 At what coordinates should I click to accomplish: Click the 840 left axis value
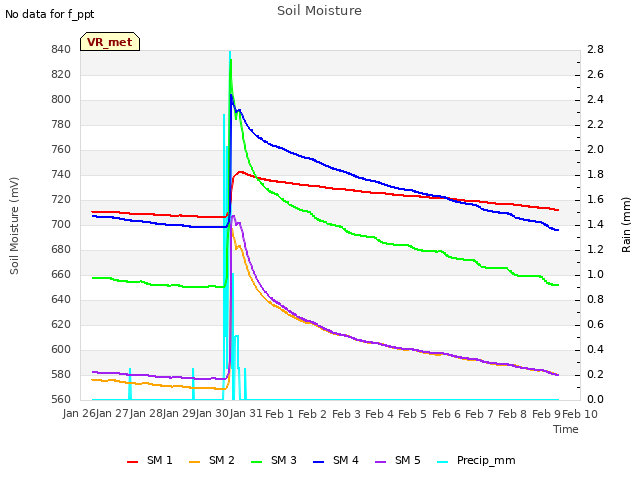point(61,50)
